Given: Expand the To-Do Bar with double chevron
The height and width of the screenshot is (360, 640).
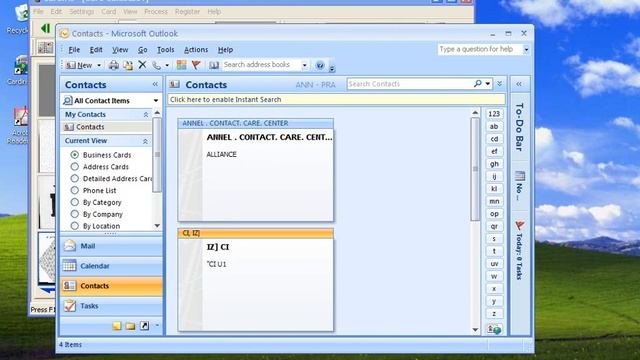Looking at the screenshot, I should [519, 84].
